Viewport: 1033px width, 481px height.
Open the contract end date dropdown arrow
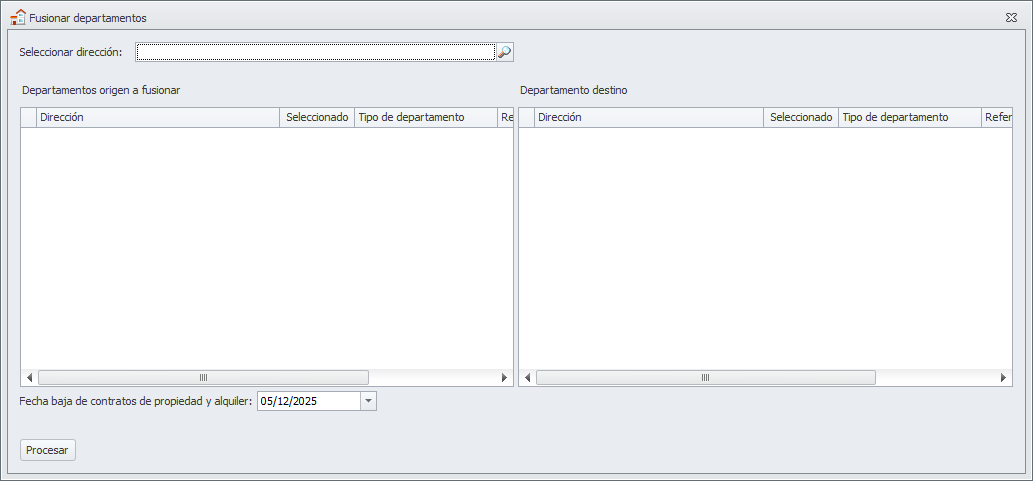[368, 401]
